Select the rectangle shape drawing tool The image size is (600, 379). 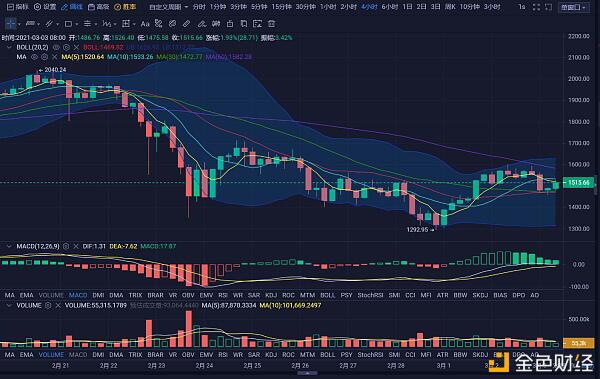tap(68, 24)
